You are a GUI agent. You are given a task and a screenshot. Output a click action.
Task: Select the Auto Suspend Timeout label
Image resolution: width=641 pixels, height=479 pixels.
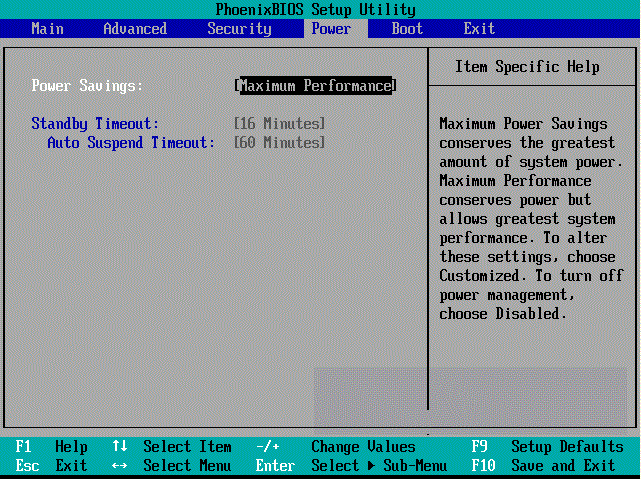tap(131, 143)
